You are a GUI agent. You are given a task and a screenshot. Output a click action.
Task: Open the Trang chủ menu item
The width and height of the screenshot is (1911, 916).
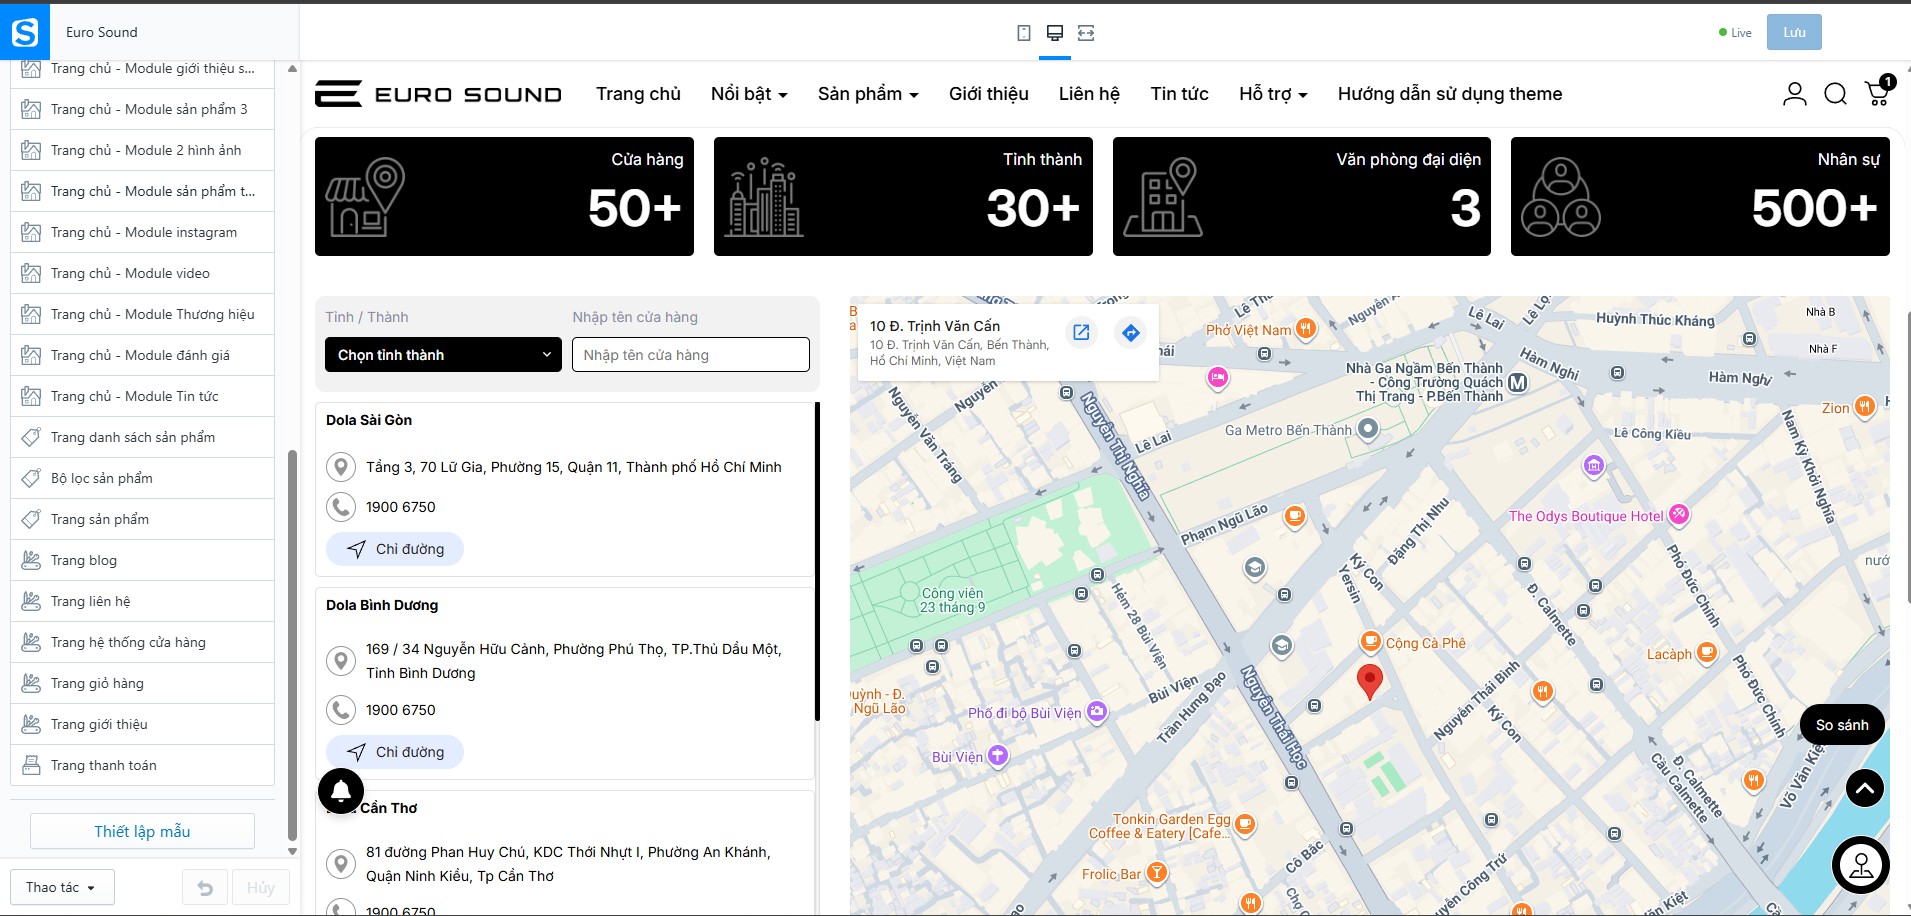638,94
